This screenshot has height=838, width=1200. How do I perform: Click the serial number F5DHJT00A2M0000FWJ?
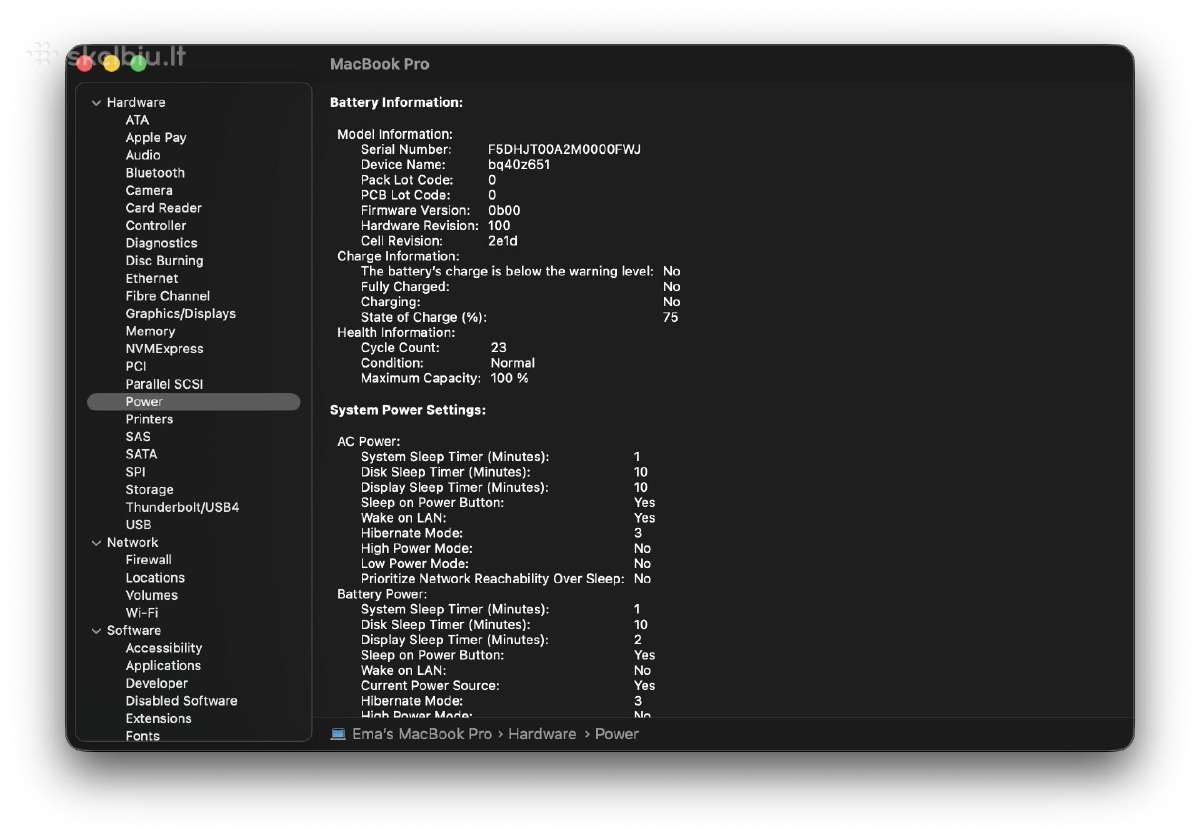coord(564,149)
